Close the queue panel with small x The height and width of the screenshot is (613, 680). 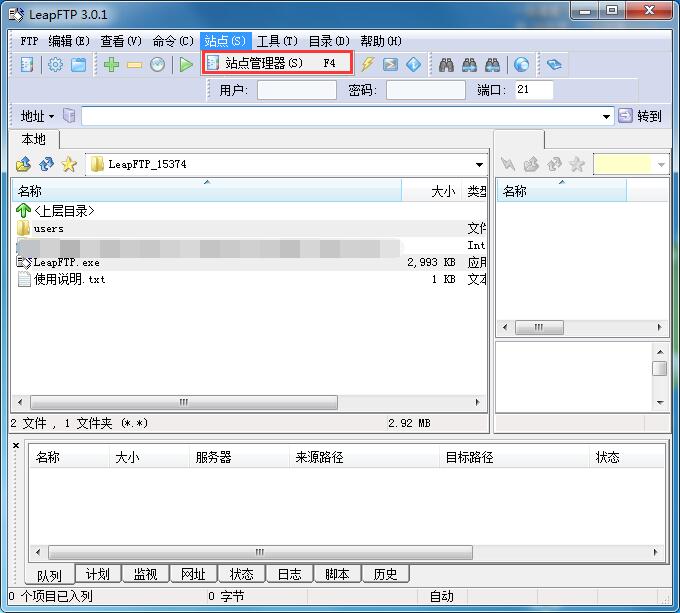[x=16, y=445]
